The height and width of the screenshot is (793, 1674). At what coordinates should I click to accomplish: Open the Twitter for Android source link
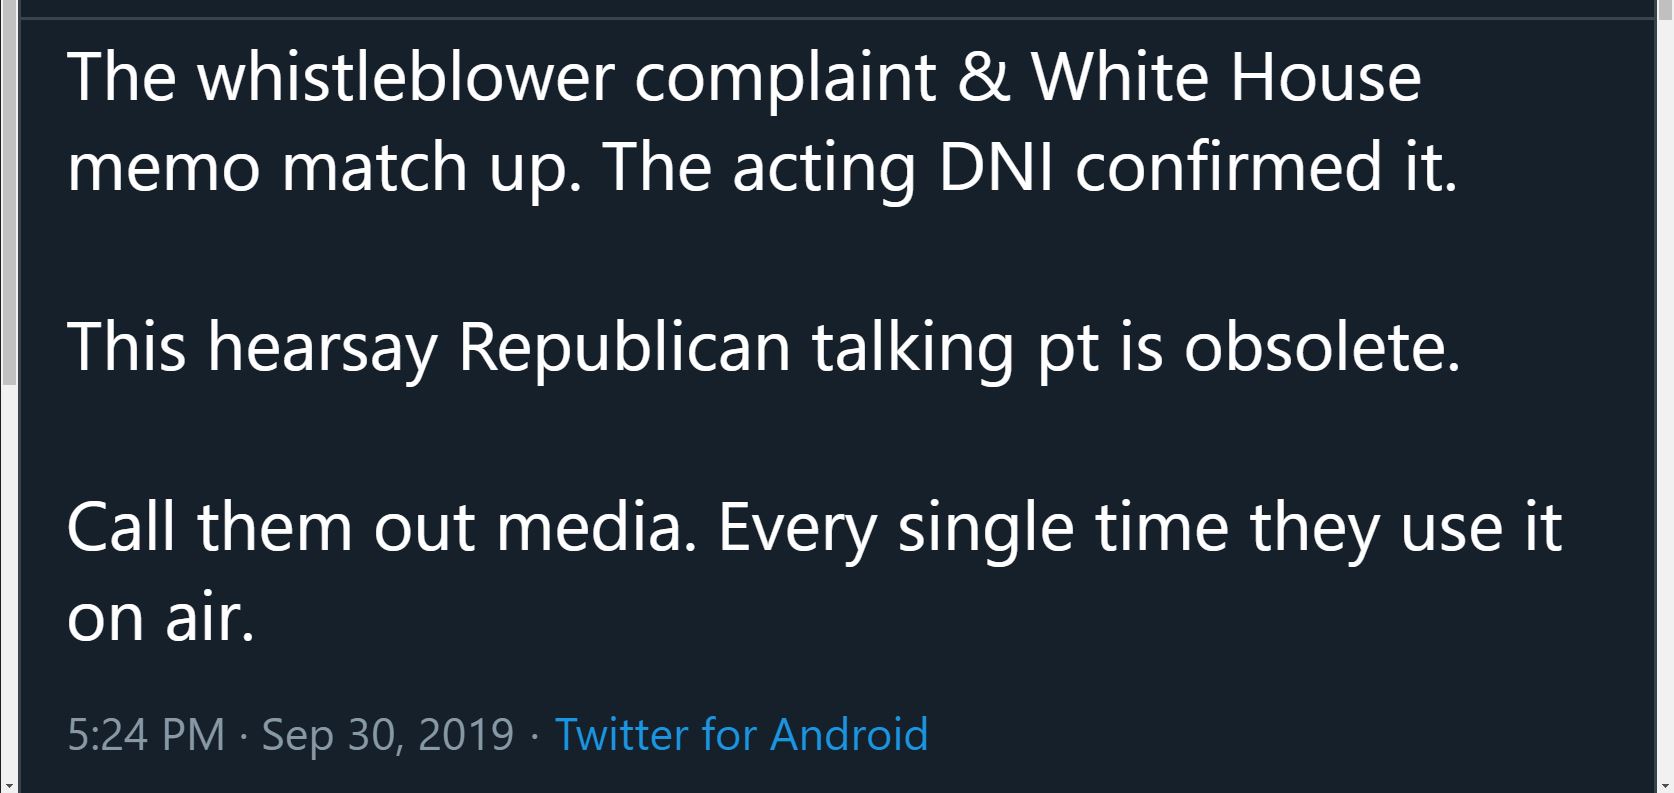tap(741, 734)
